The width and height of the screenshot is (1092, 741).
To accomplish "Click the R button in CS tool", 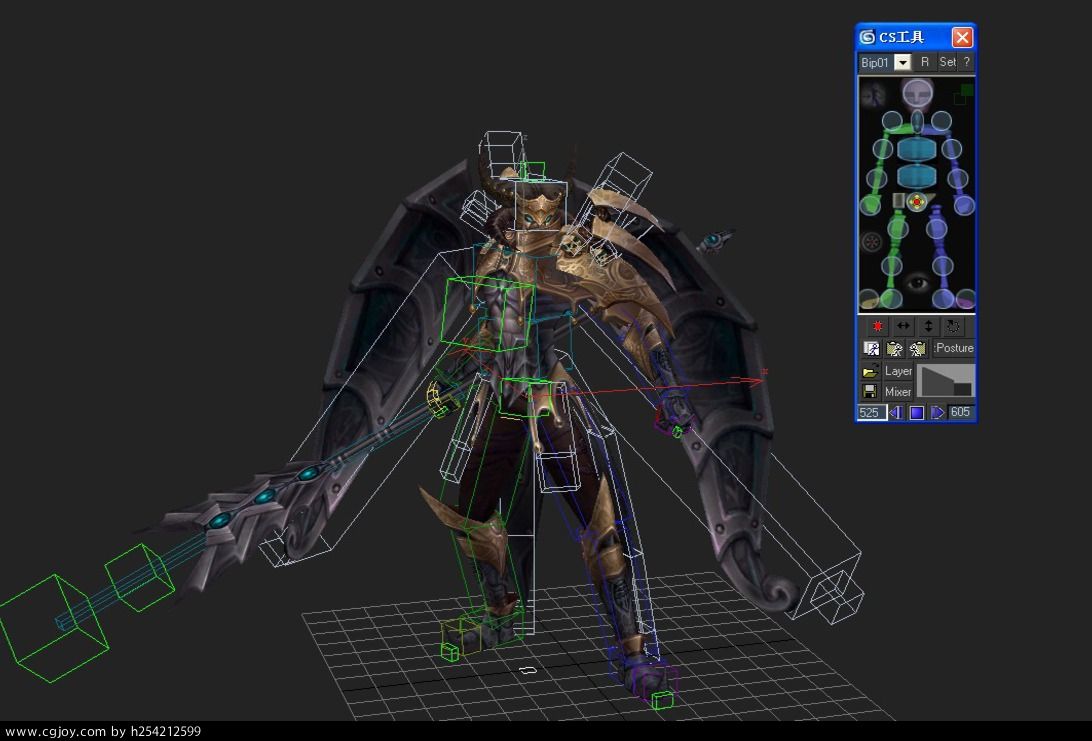I will coord(925,62).
